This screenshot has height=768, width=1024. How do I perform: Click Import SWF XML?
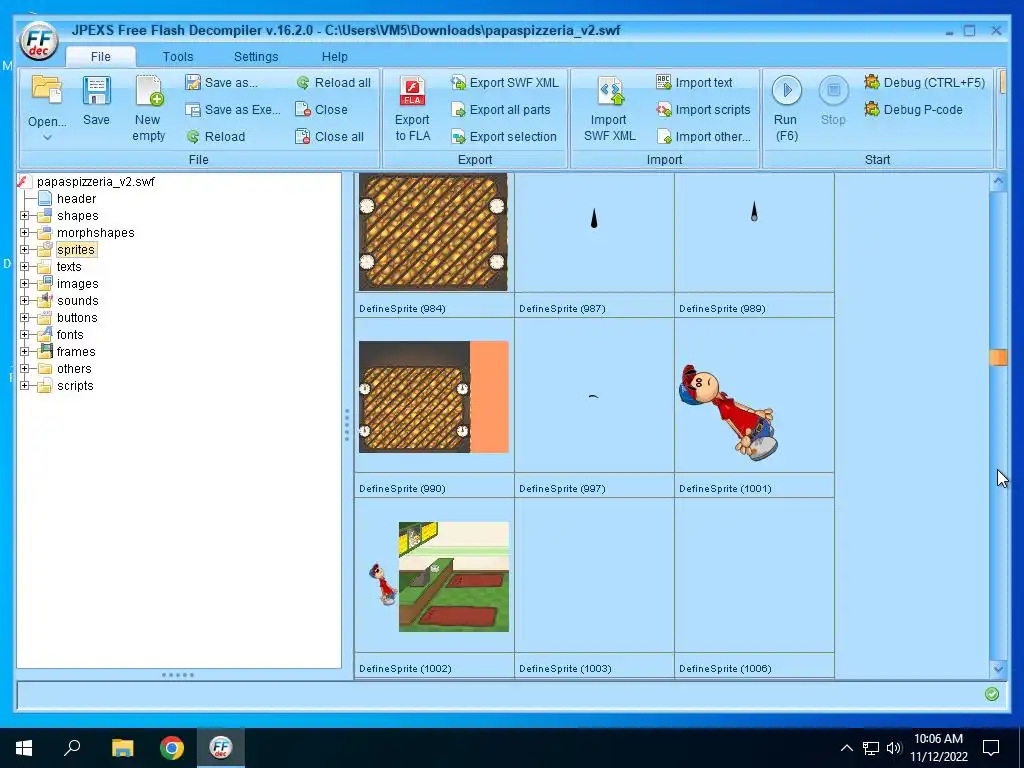click(609, 108)
